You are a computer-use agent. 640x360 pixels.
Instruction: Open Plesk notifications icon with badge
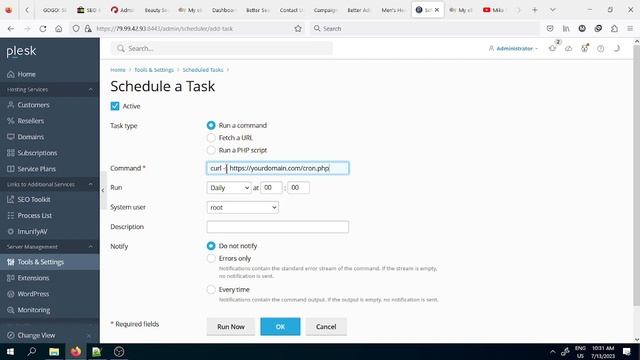click(553, 47)
